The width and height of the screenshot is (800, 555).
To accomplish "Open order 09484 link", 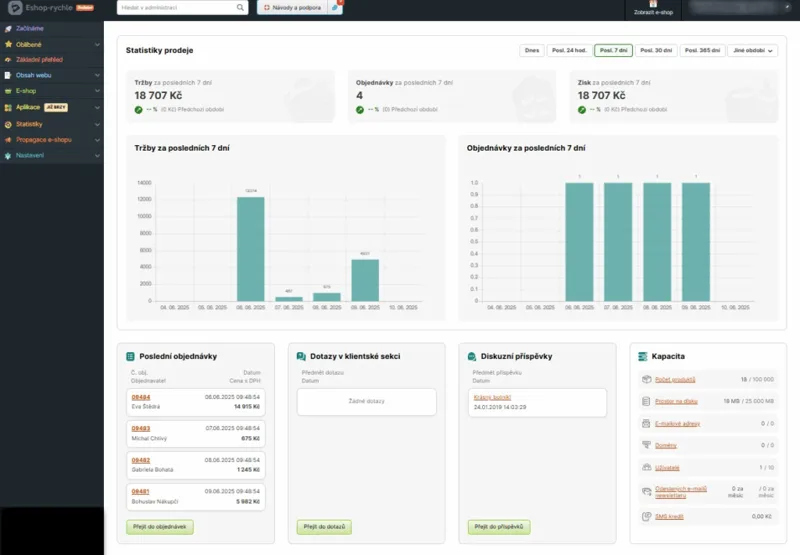I will (x=141, y=397).
